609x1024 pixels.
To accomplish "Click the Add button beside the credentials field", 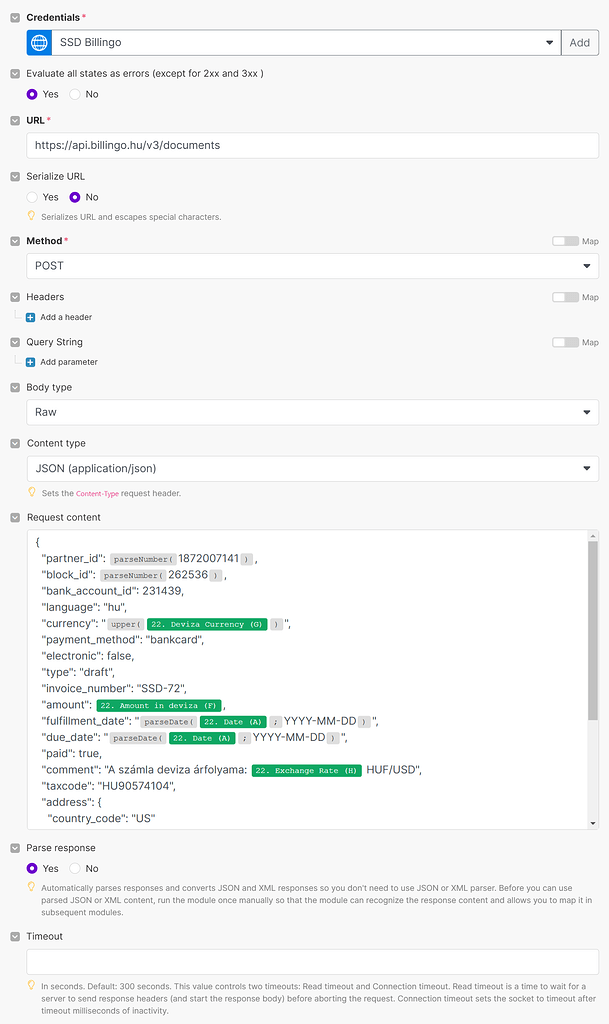I will pos(580,42).
